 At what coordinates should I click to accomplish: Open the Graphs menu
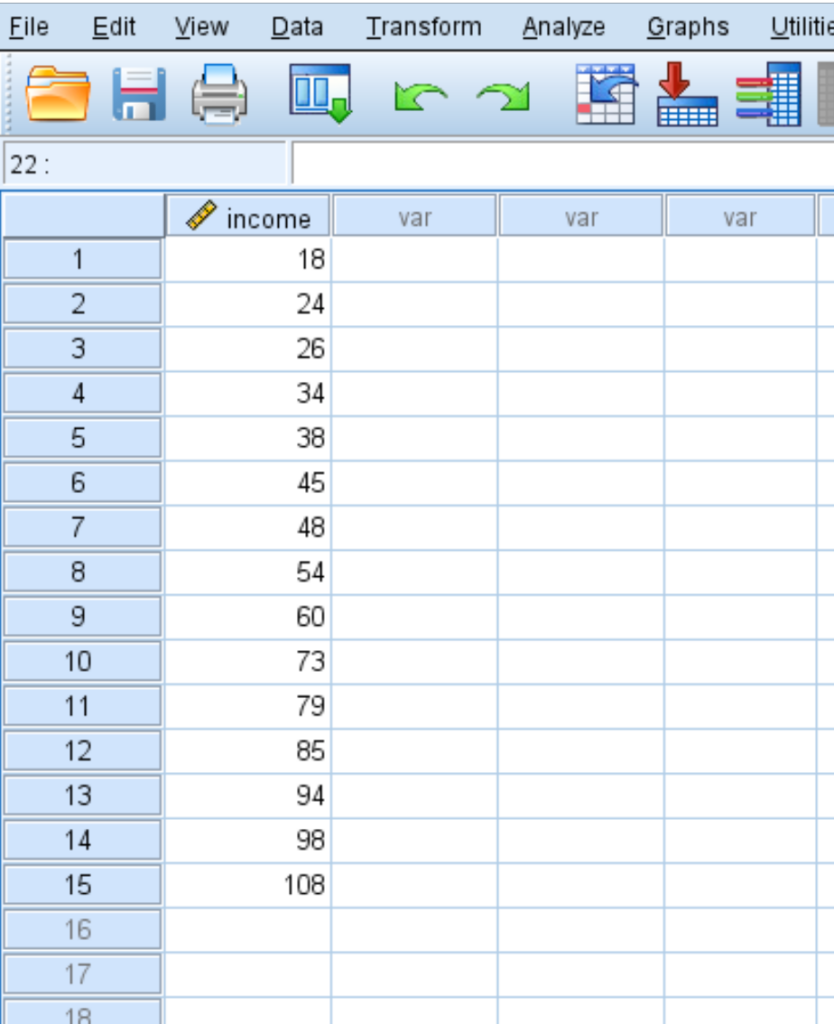pyautogui.click(x=687, y=27)
